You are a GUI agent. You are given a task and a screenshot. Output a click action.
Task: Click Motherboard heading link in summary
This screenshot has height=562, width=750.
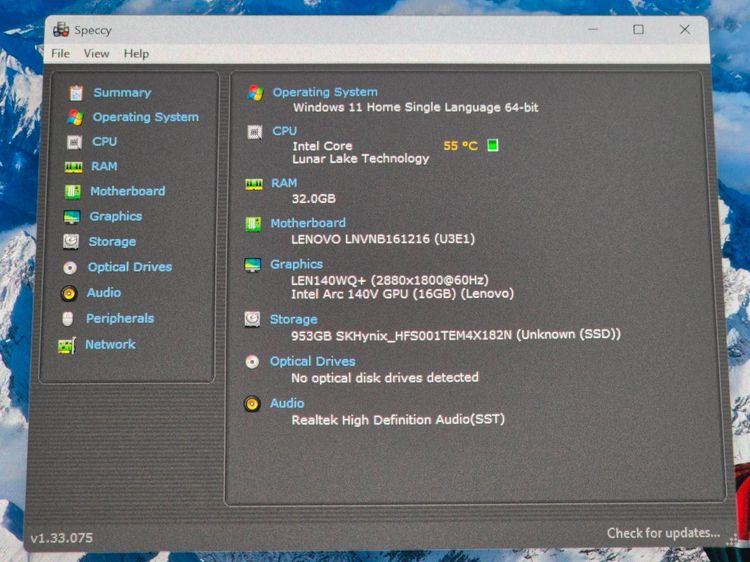tap(308, 223)
